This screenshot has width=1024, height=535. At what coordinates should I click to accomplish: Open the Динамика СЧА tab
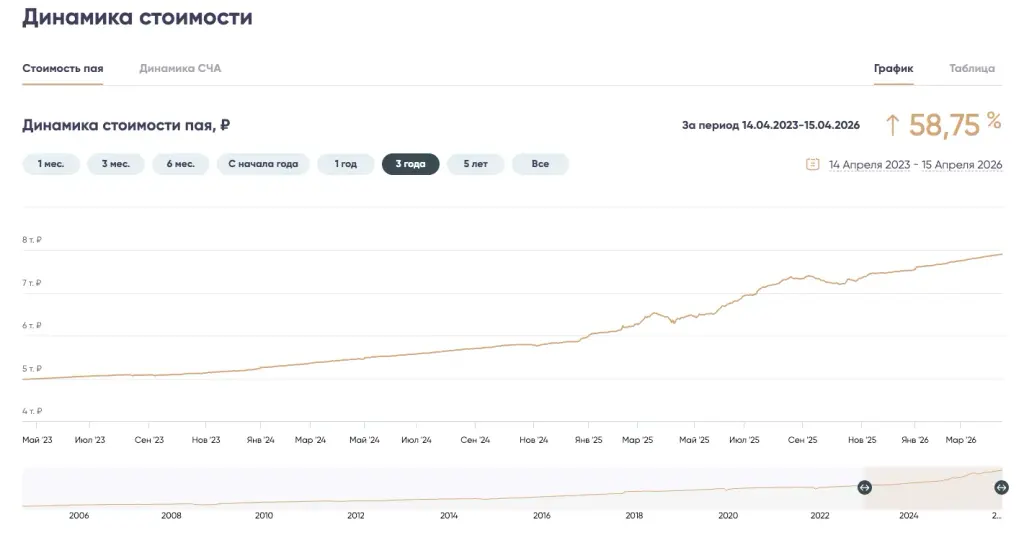(180, 69)
